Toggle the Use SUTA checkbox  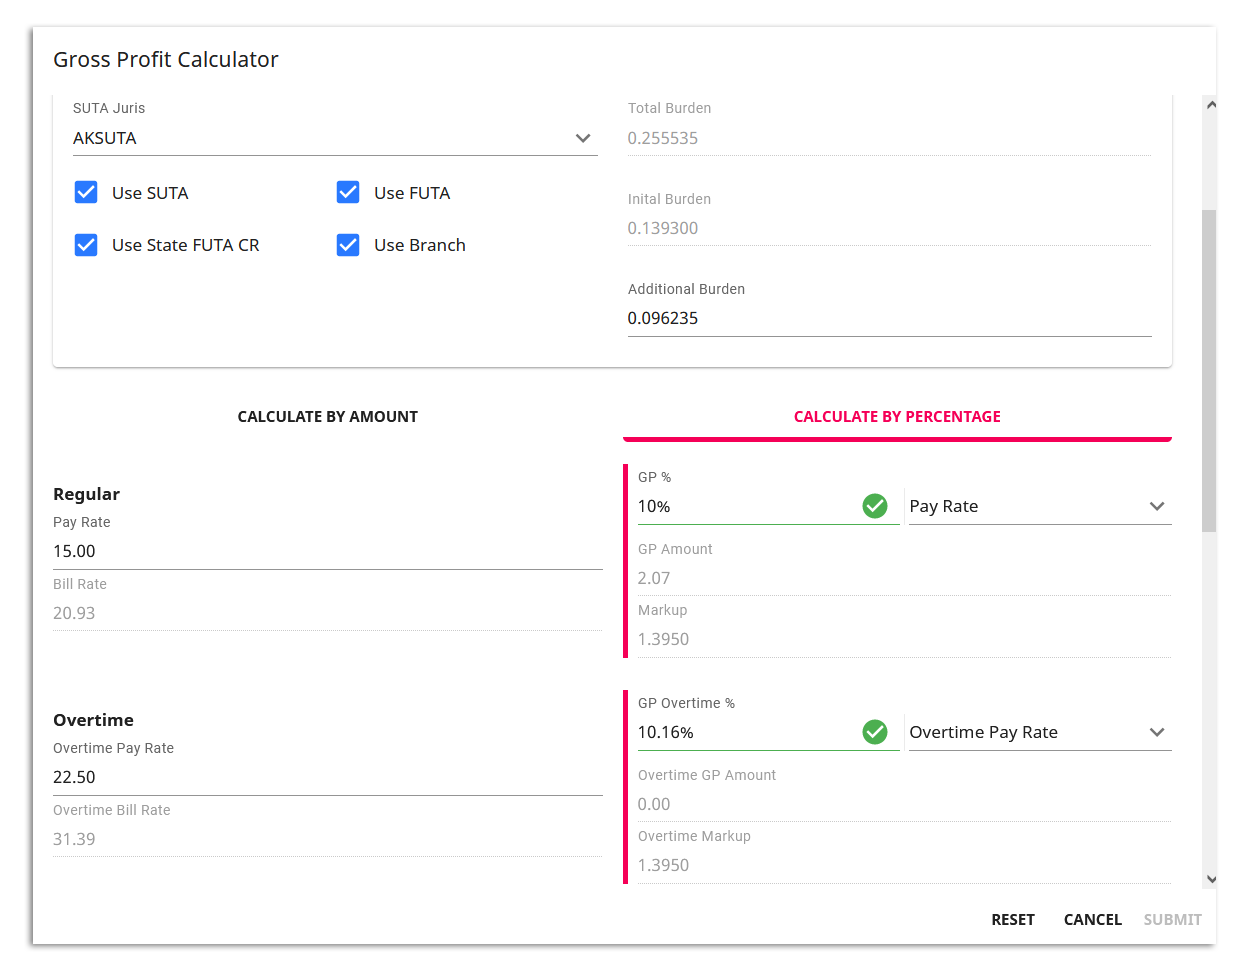tap(86, 192)
